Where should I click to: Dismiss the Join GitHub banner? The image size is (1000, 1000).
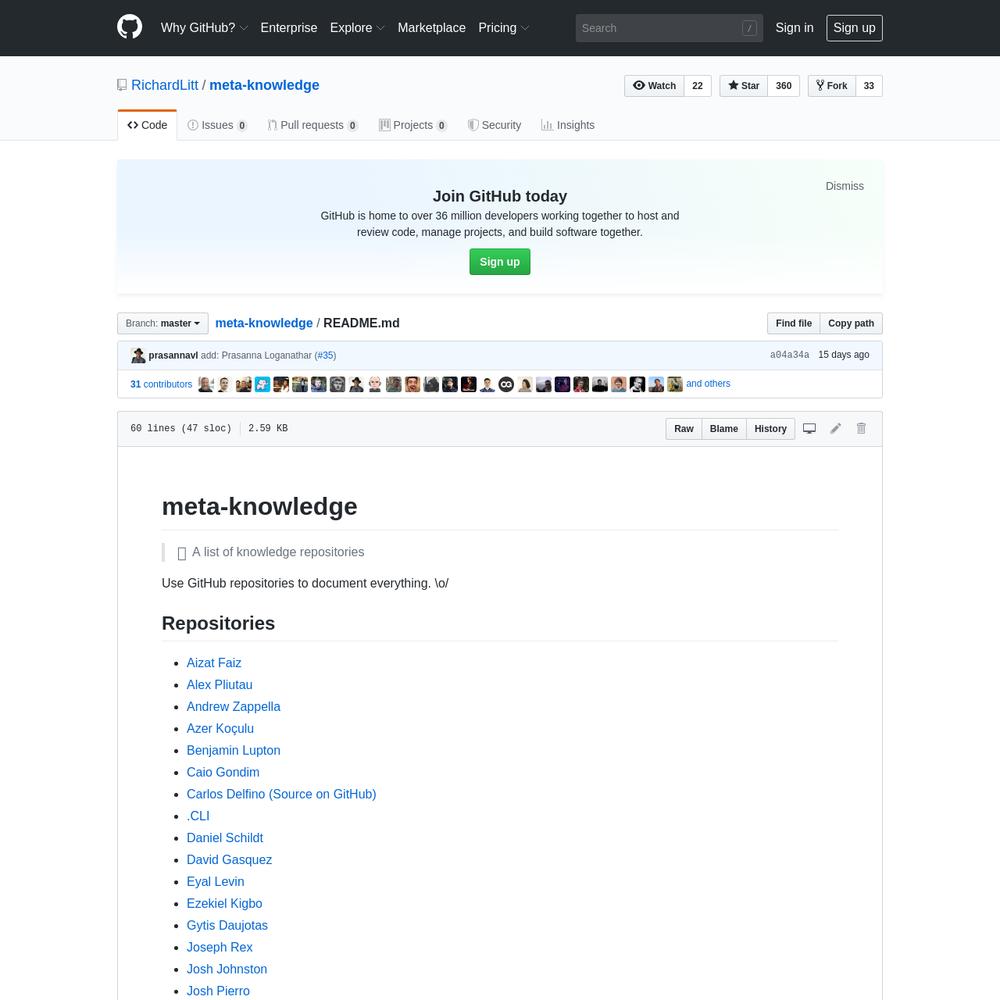point(844,186)
